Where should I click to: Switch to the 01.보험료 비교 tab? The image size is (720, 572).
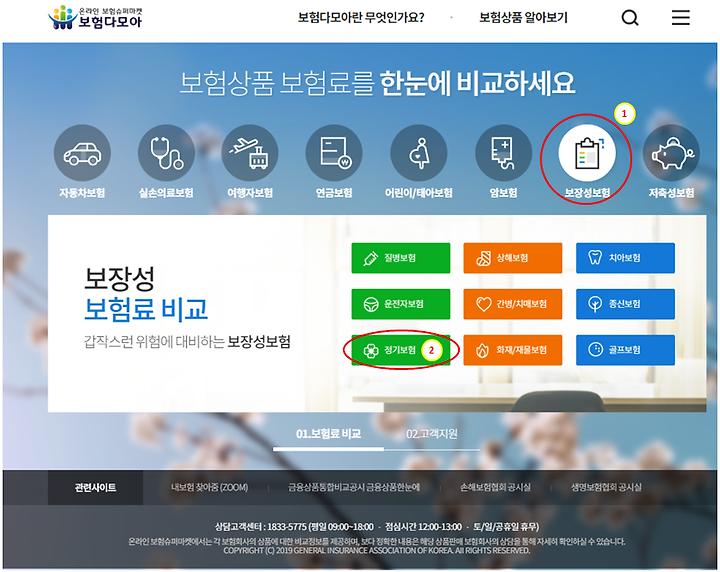[328, 434]
